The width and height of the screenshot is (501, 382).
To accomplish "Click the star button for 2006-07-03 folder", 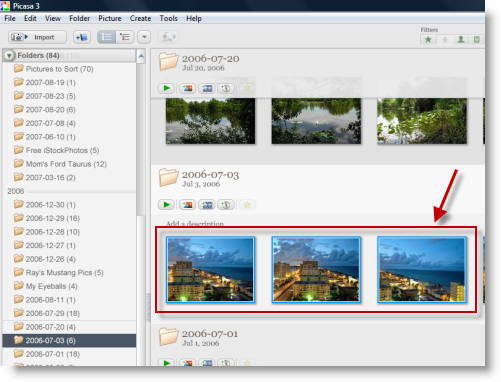I will 247,205.
